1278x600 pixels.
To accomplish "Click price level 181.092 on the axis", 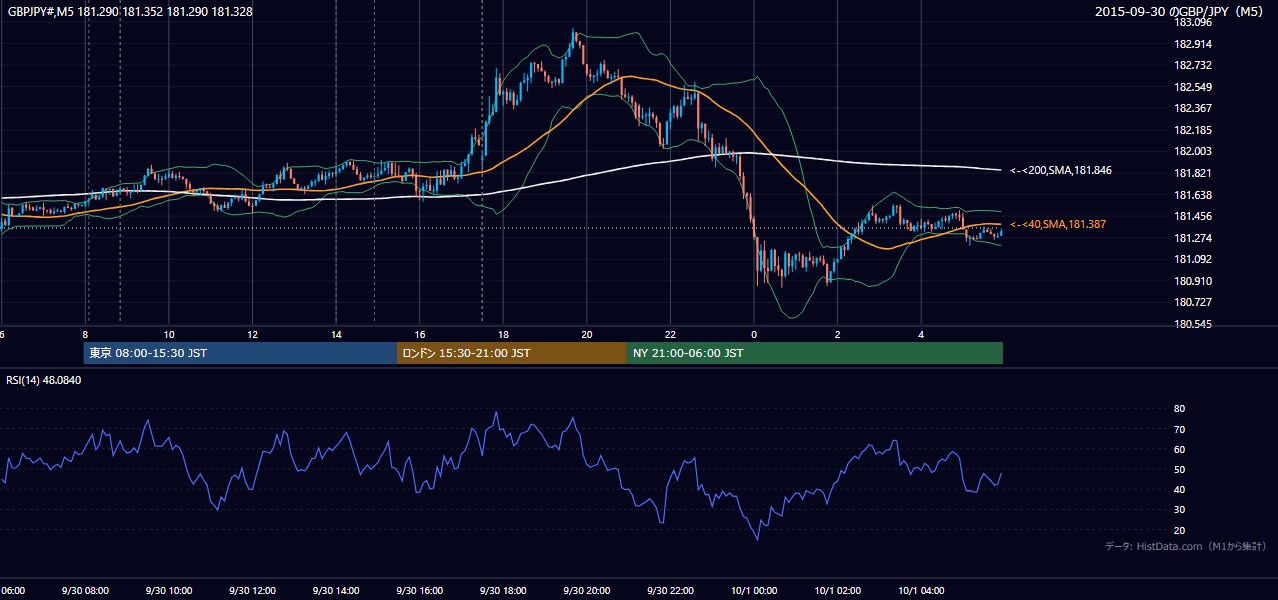I will click(x=1192, y=259).
